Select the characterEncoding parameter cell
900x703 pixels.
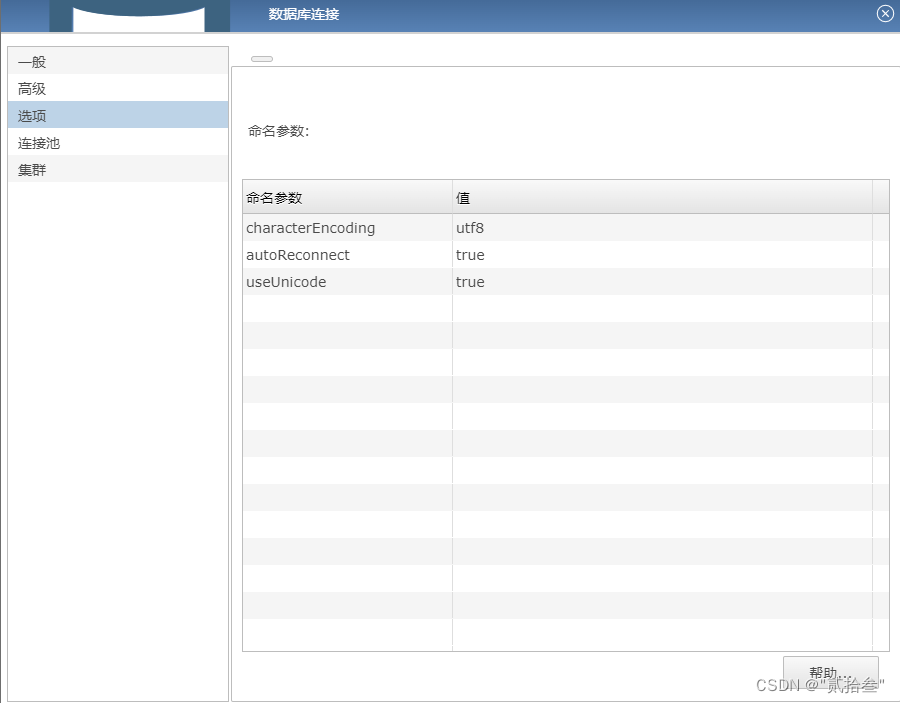347,228
